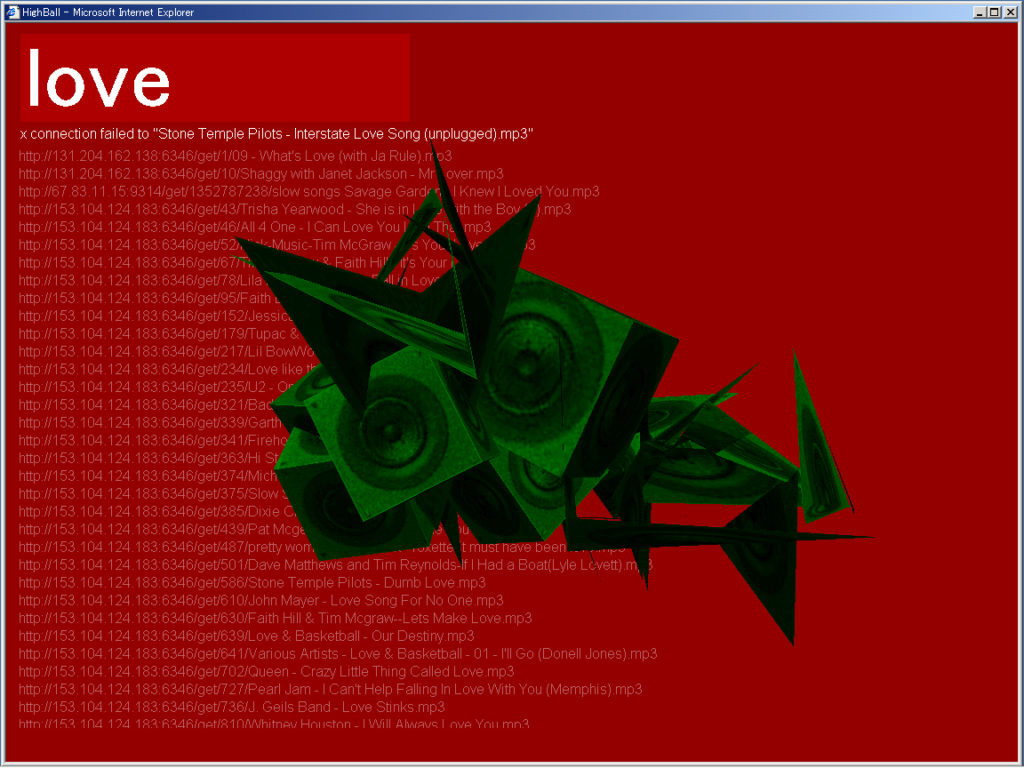Click the "Whitney Houston - I Will Always" link
The width and height of the screenshot is (1024, 768).
[x=274, y=724]
